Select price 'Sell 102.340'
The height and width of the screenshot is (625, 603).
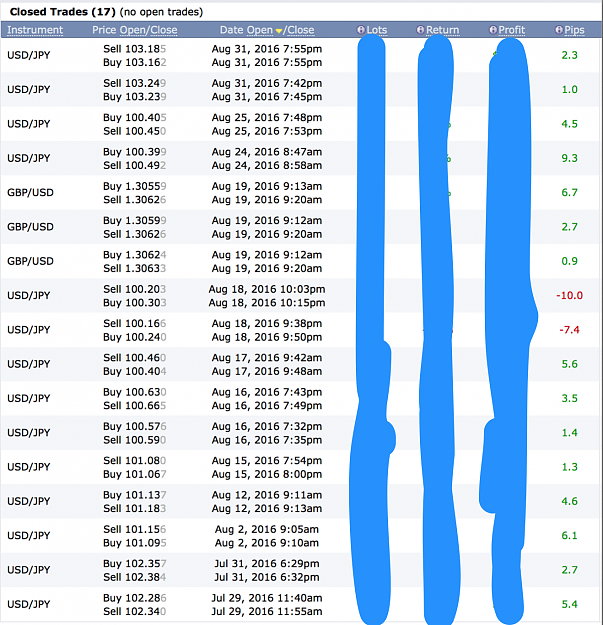point(135,611)
